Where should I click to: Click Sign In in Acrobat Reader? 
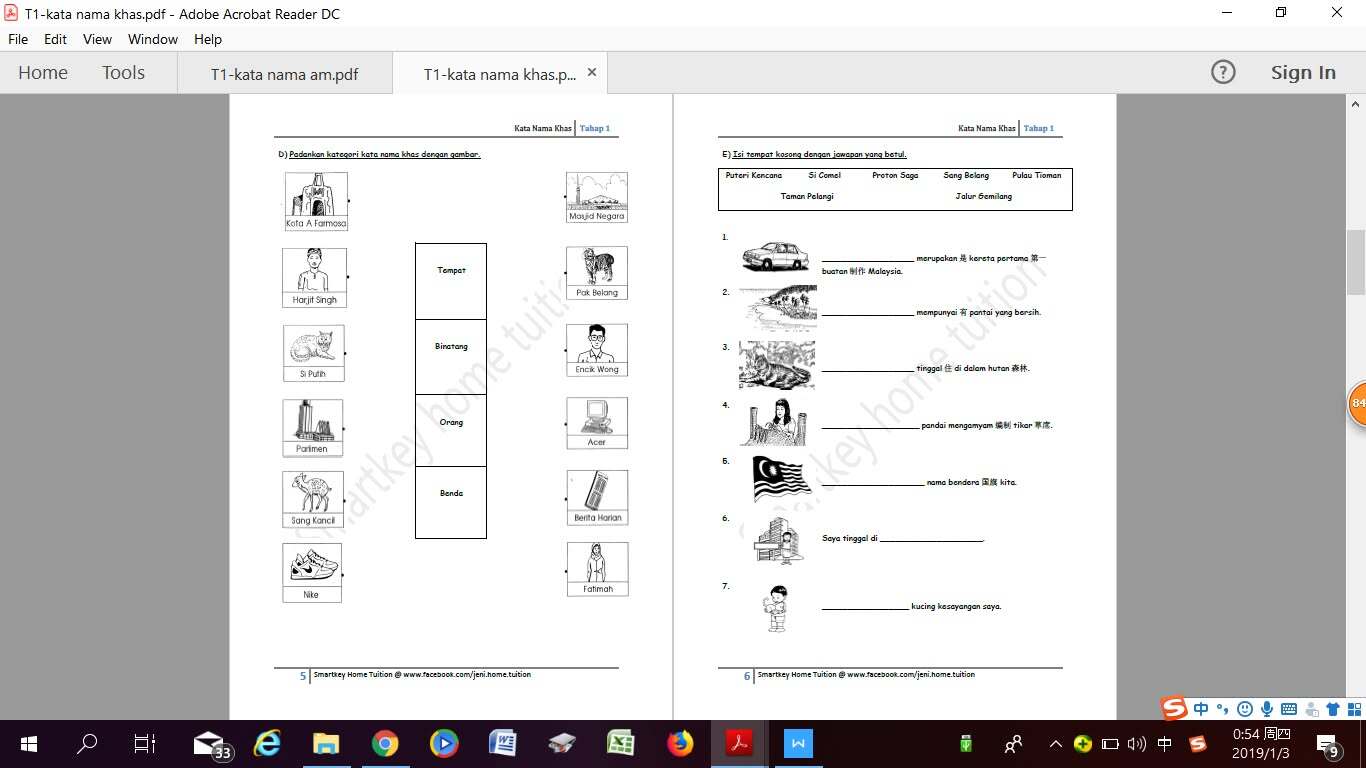click(x=1302, y=72)
